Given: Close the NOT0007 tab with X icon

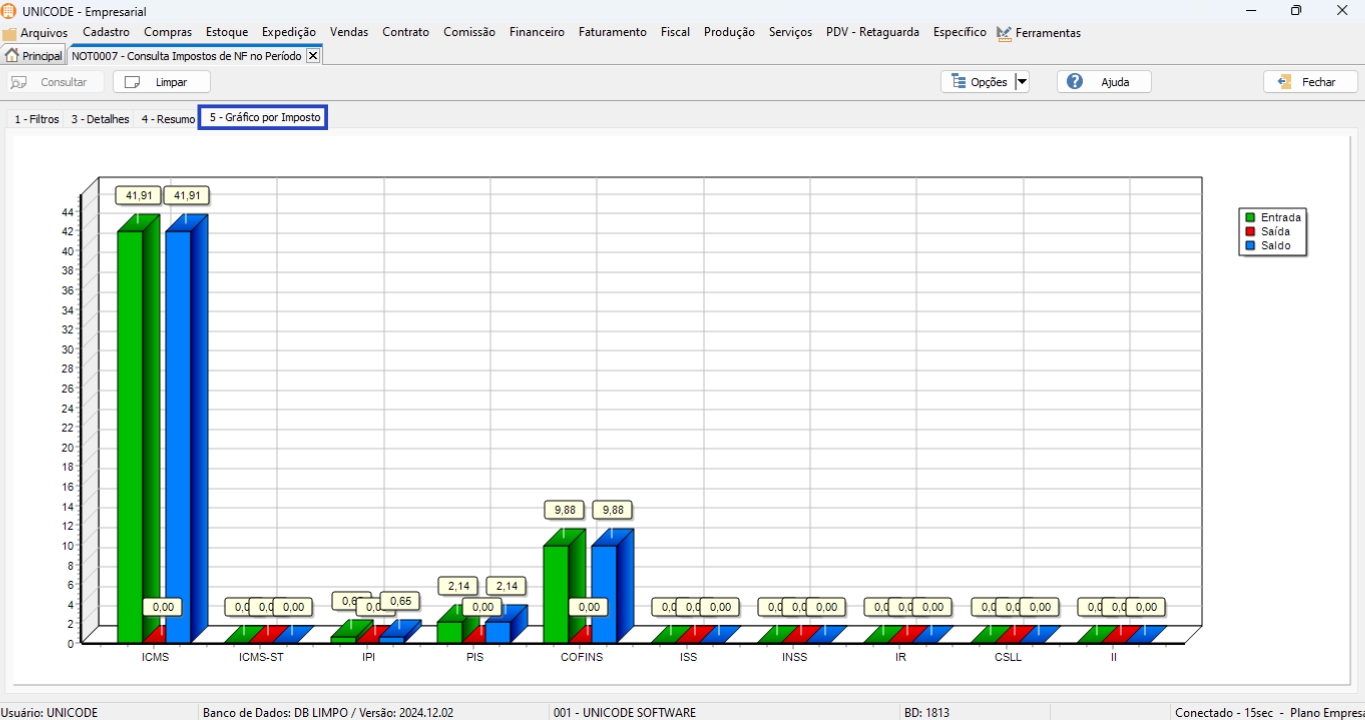Looking at the screenshot, I should coord(313,56).
